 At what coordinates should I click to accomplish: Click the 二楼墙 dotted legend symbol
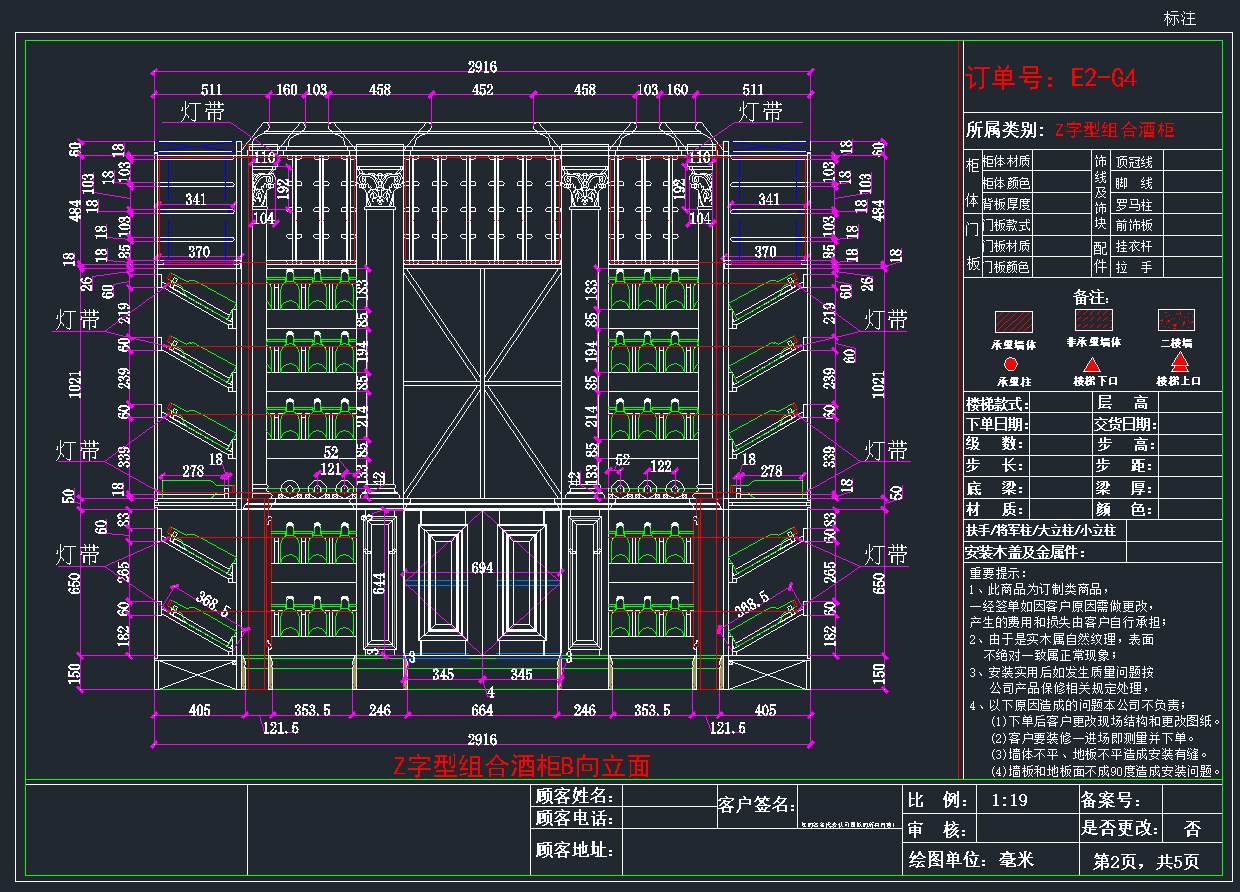1176,320
